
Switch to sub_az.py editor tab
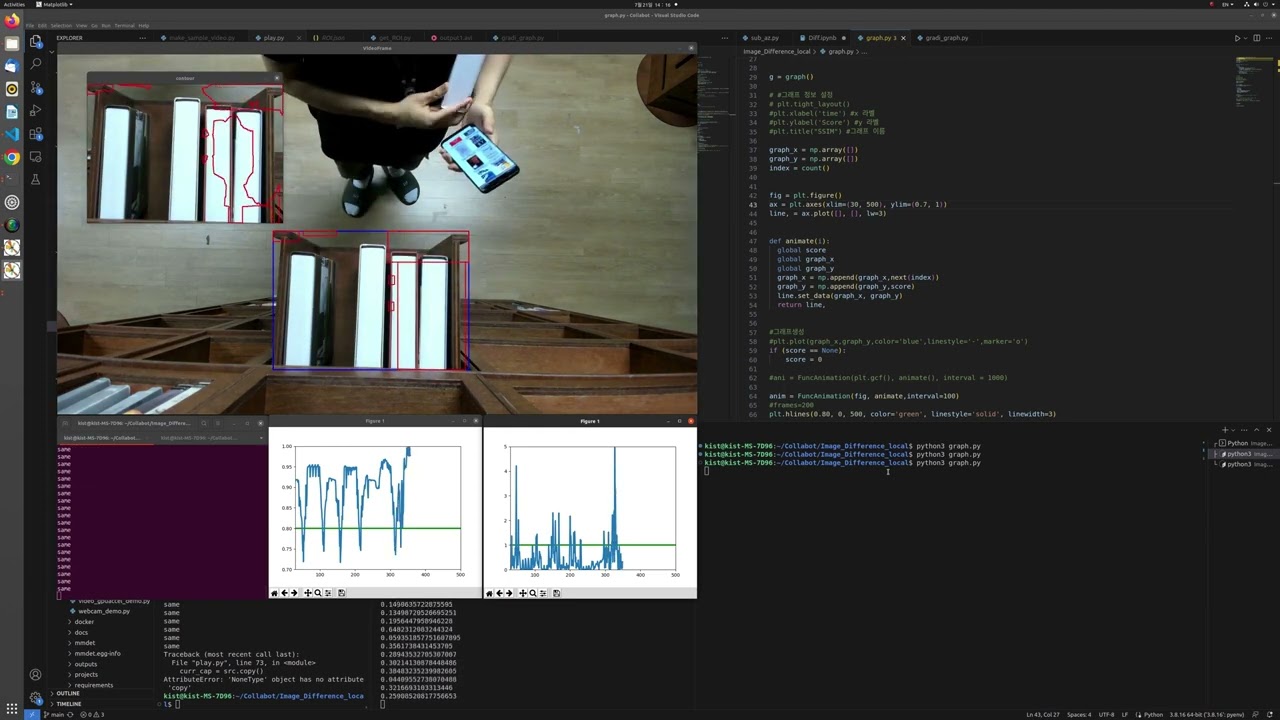(763, 38)
